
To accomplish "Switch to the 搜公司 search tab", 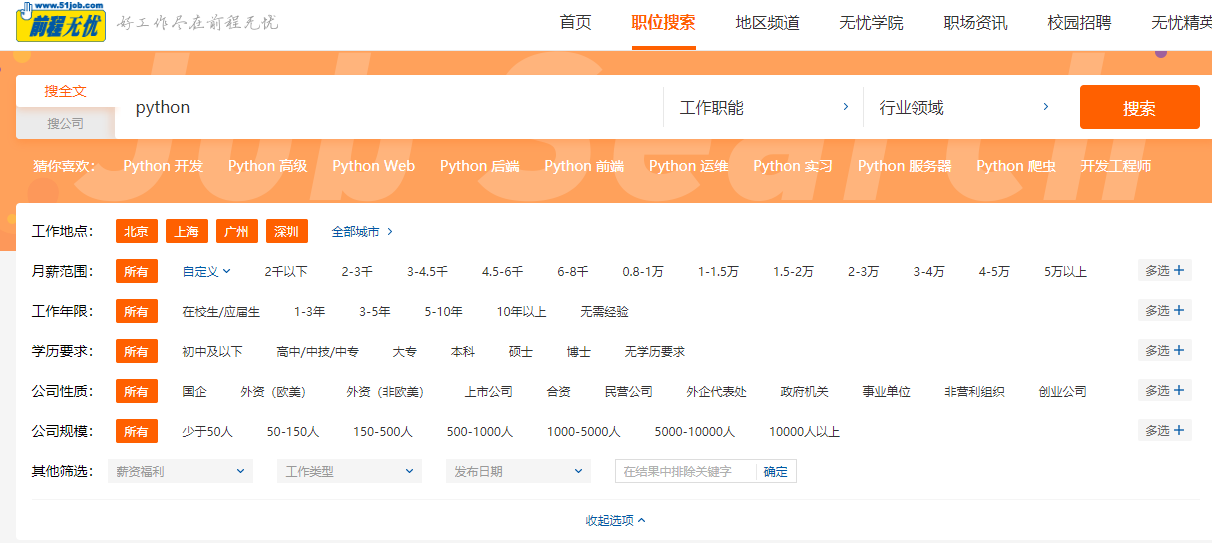I will point(65,124).
